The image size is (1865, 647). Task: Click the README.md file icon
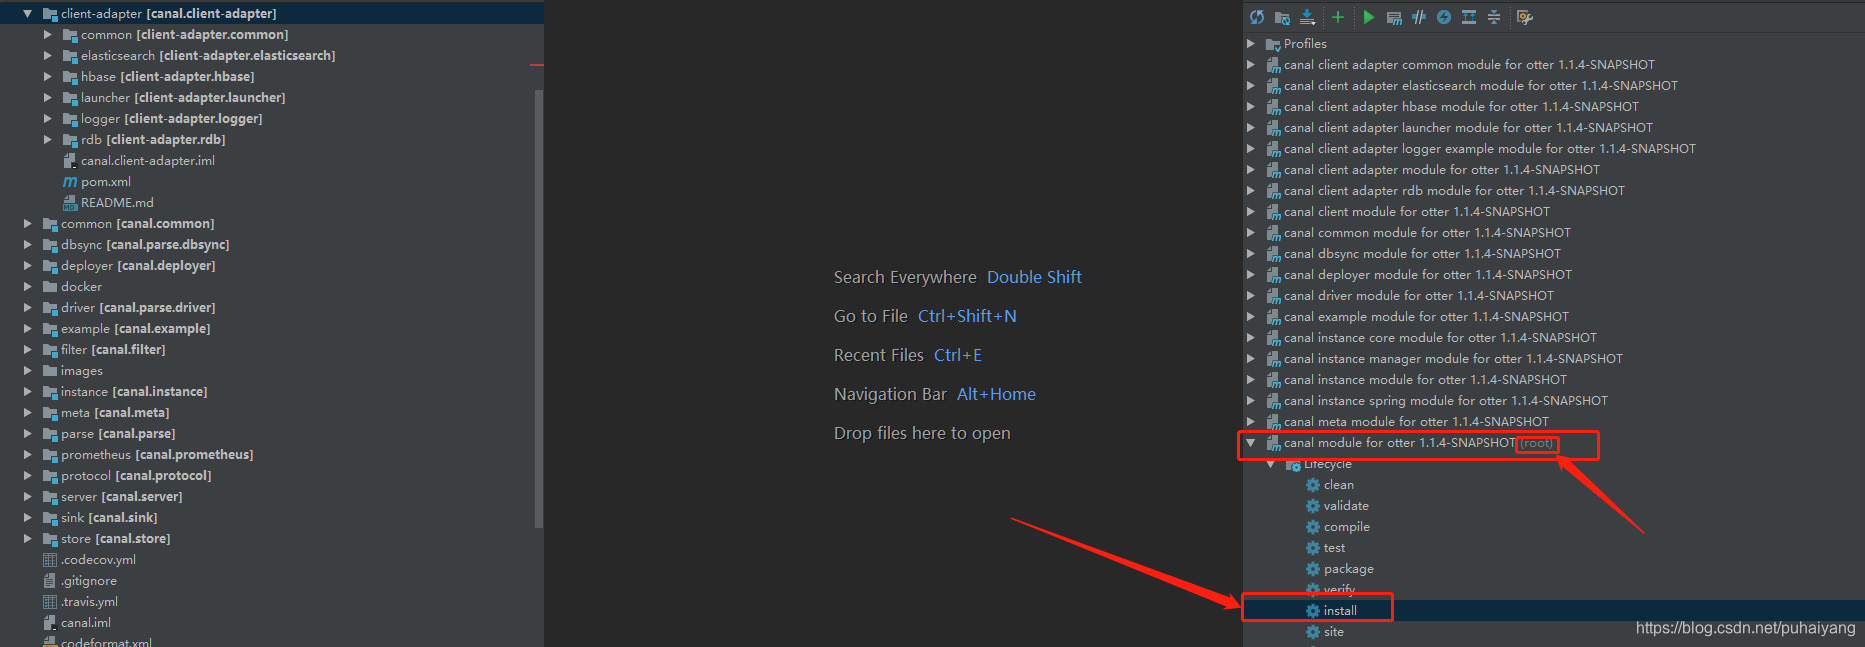pyautogui.click(x=70, y=203)
